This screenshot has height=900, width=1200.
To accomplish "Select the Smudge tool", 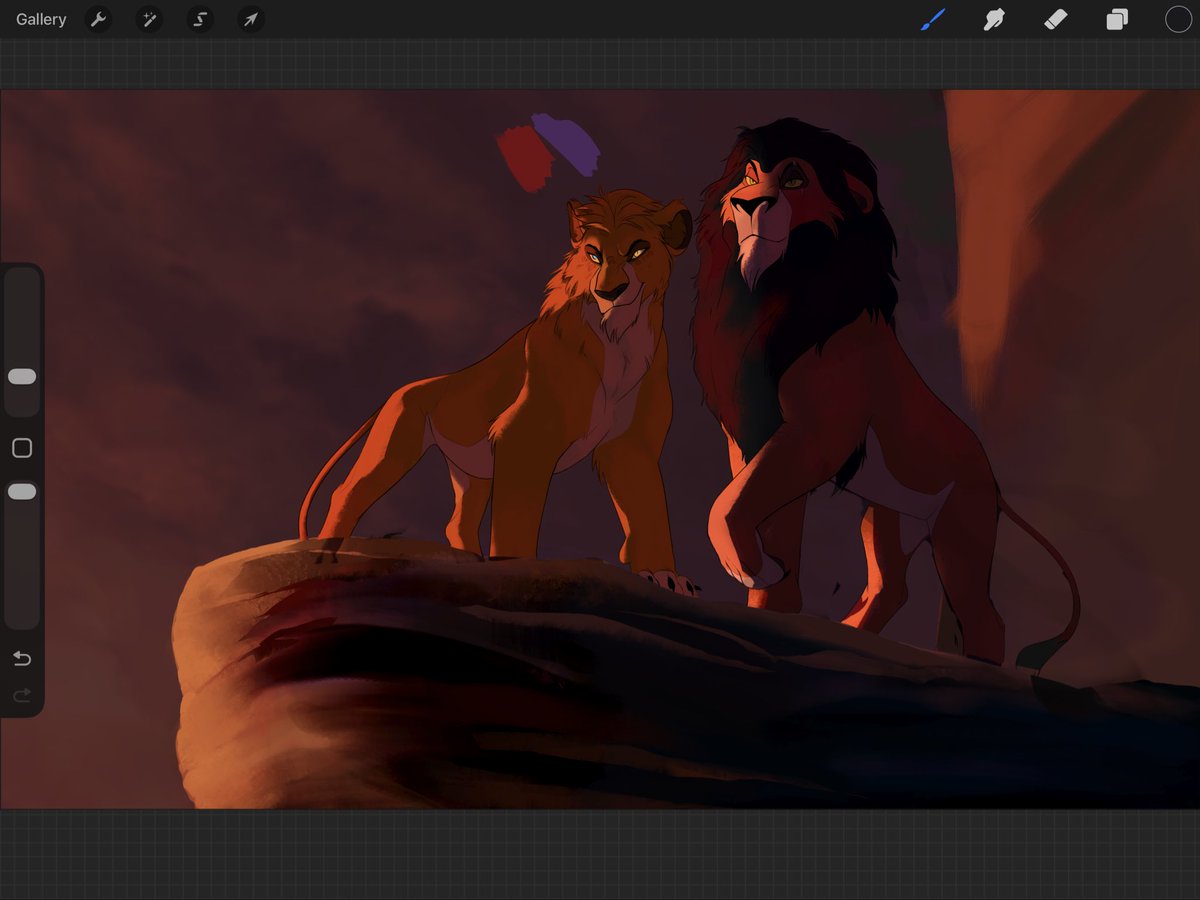I will point(994,19).
